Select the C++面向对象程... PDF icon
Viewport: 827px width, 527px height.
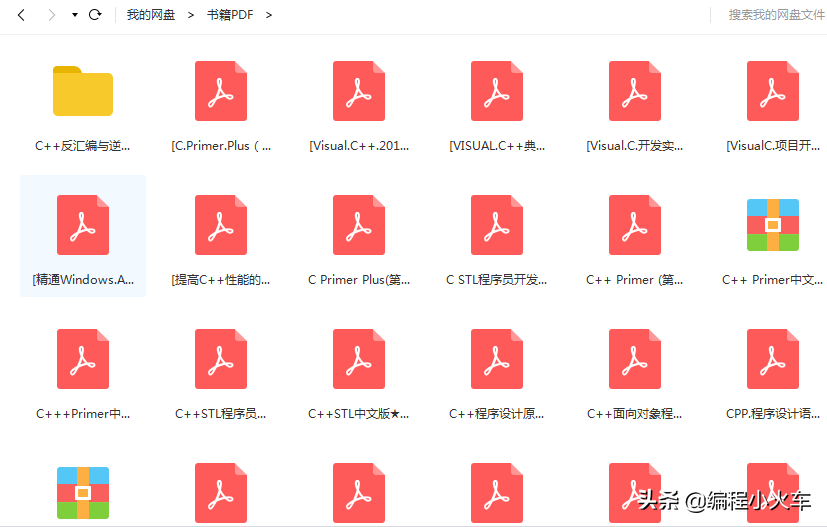(x=635, y=359)
